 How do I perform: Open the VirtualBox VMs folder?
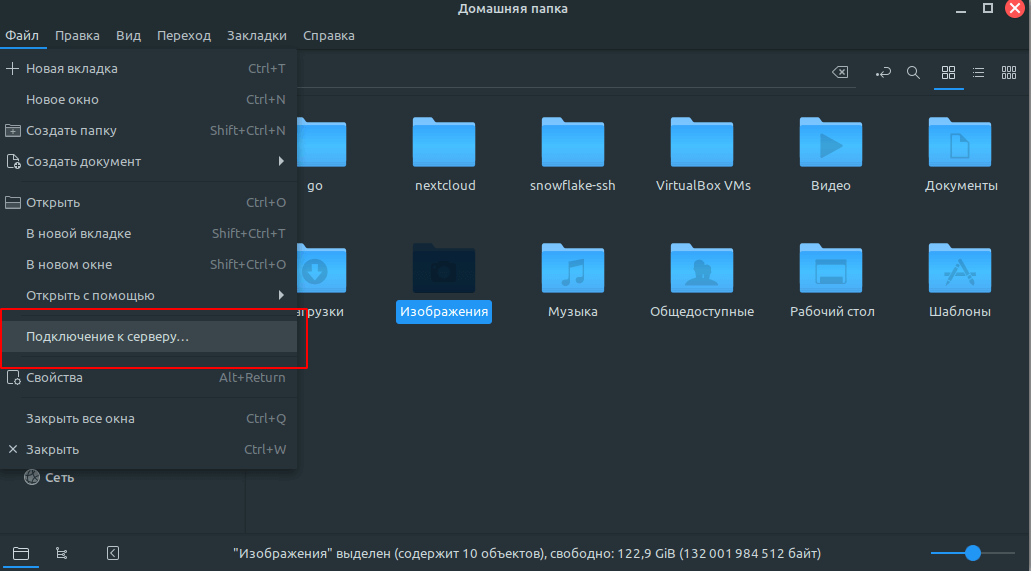tap(702, 156)
